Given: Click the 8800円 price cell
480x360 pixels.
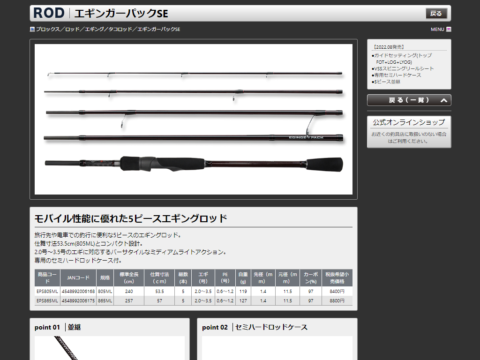Looking at the screenshot, I should pyautogui.click(x=337, y=301).
